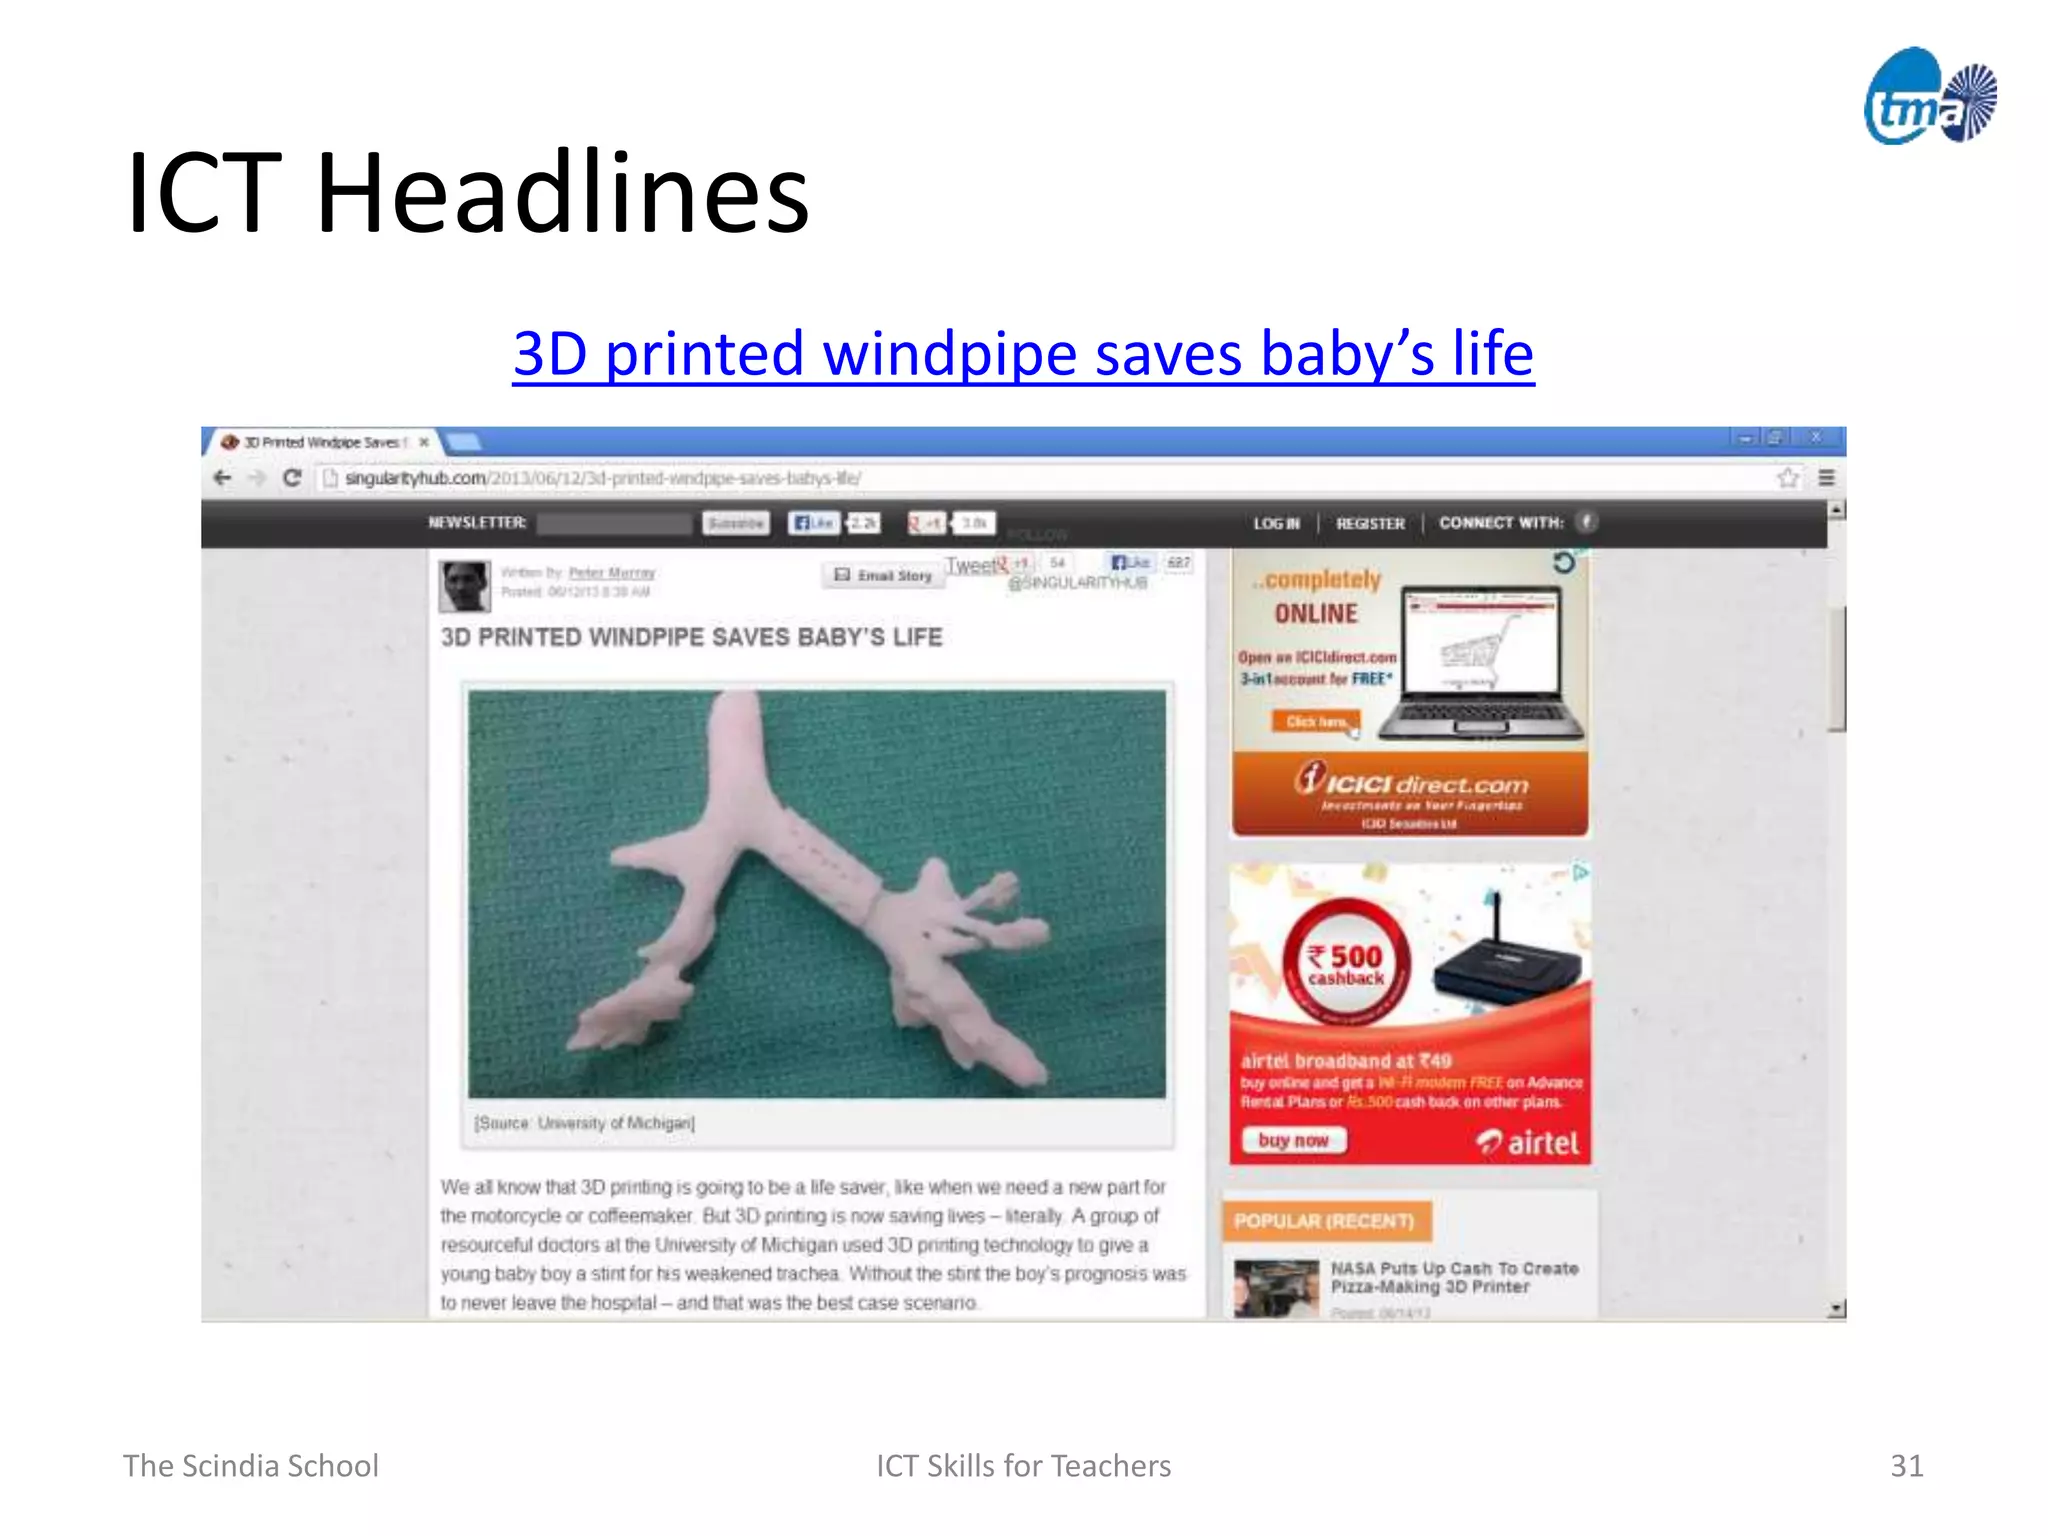This screenshot has height=1536, width=2048.
Task: Click the Facebook icon next to CONNECT WITH
Action: [x=1586, y=522]
